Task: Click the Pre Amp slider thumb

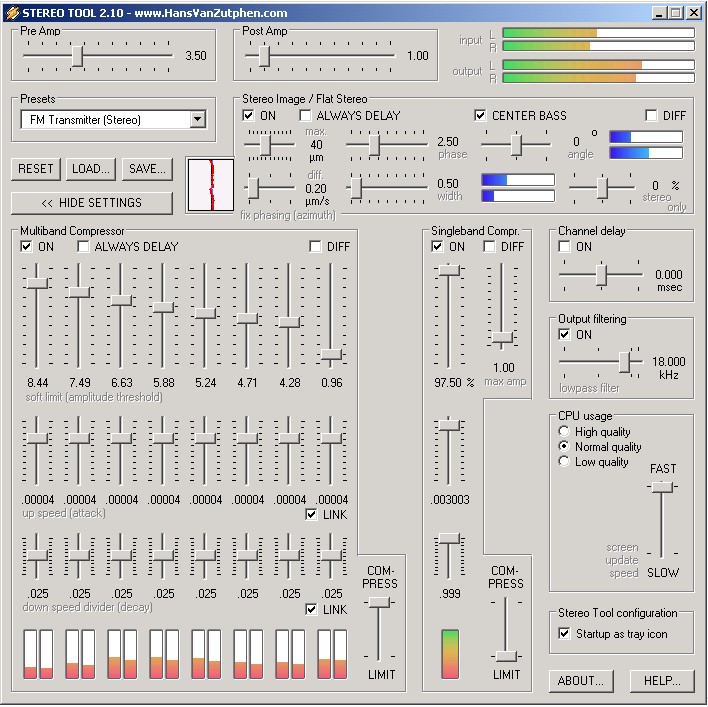Action: click(x=78, y=56)
